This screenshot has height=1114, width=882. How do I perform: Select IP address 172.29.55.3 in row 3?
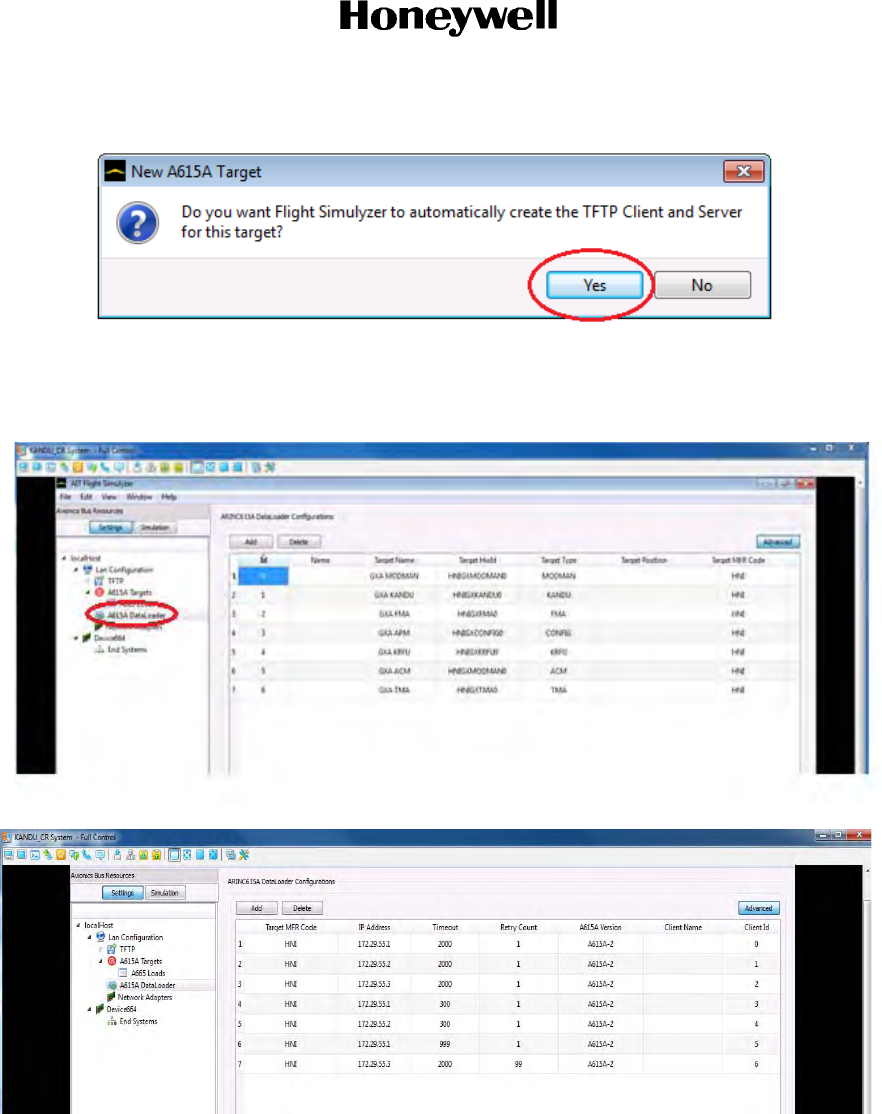[374, 984]
